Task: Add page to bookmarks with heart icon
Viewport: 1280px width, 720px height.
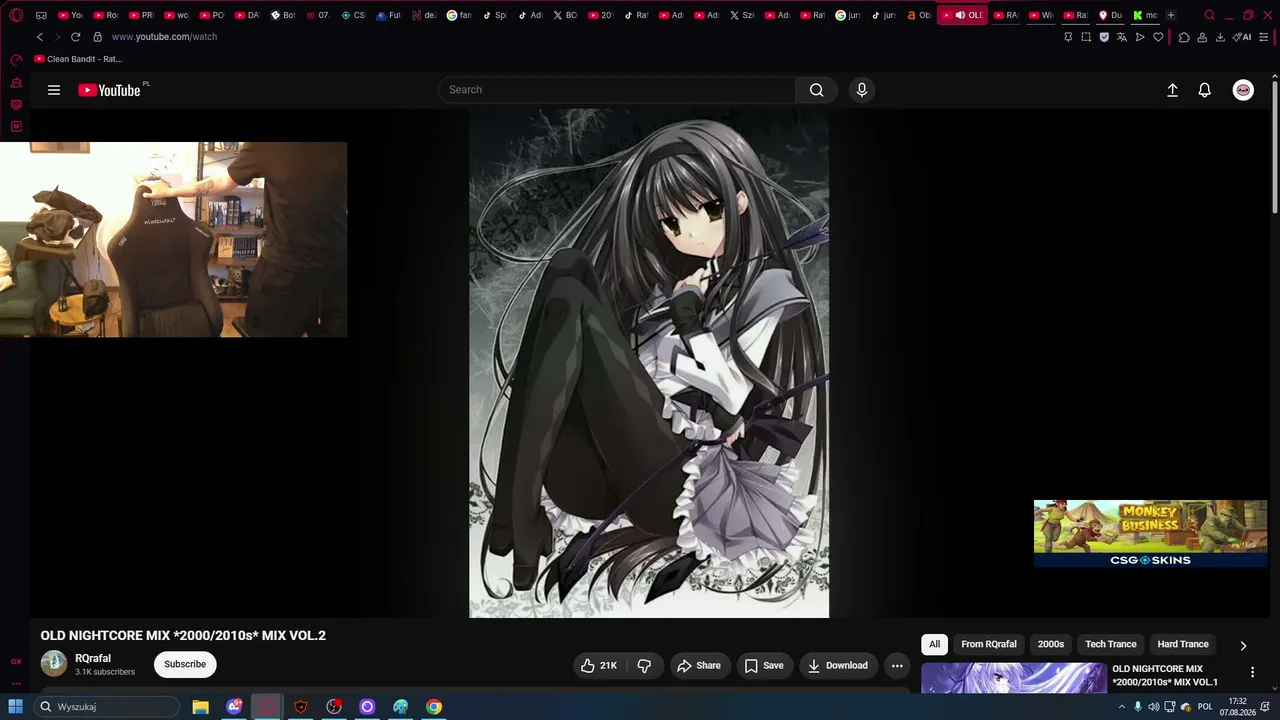Action: (x=1158, y=37)
